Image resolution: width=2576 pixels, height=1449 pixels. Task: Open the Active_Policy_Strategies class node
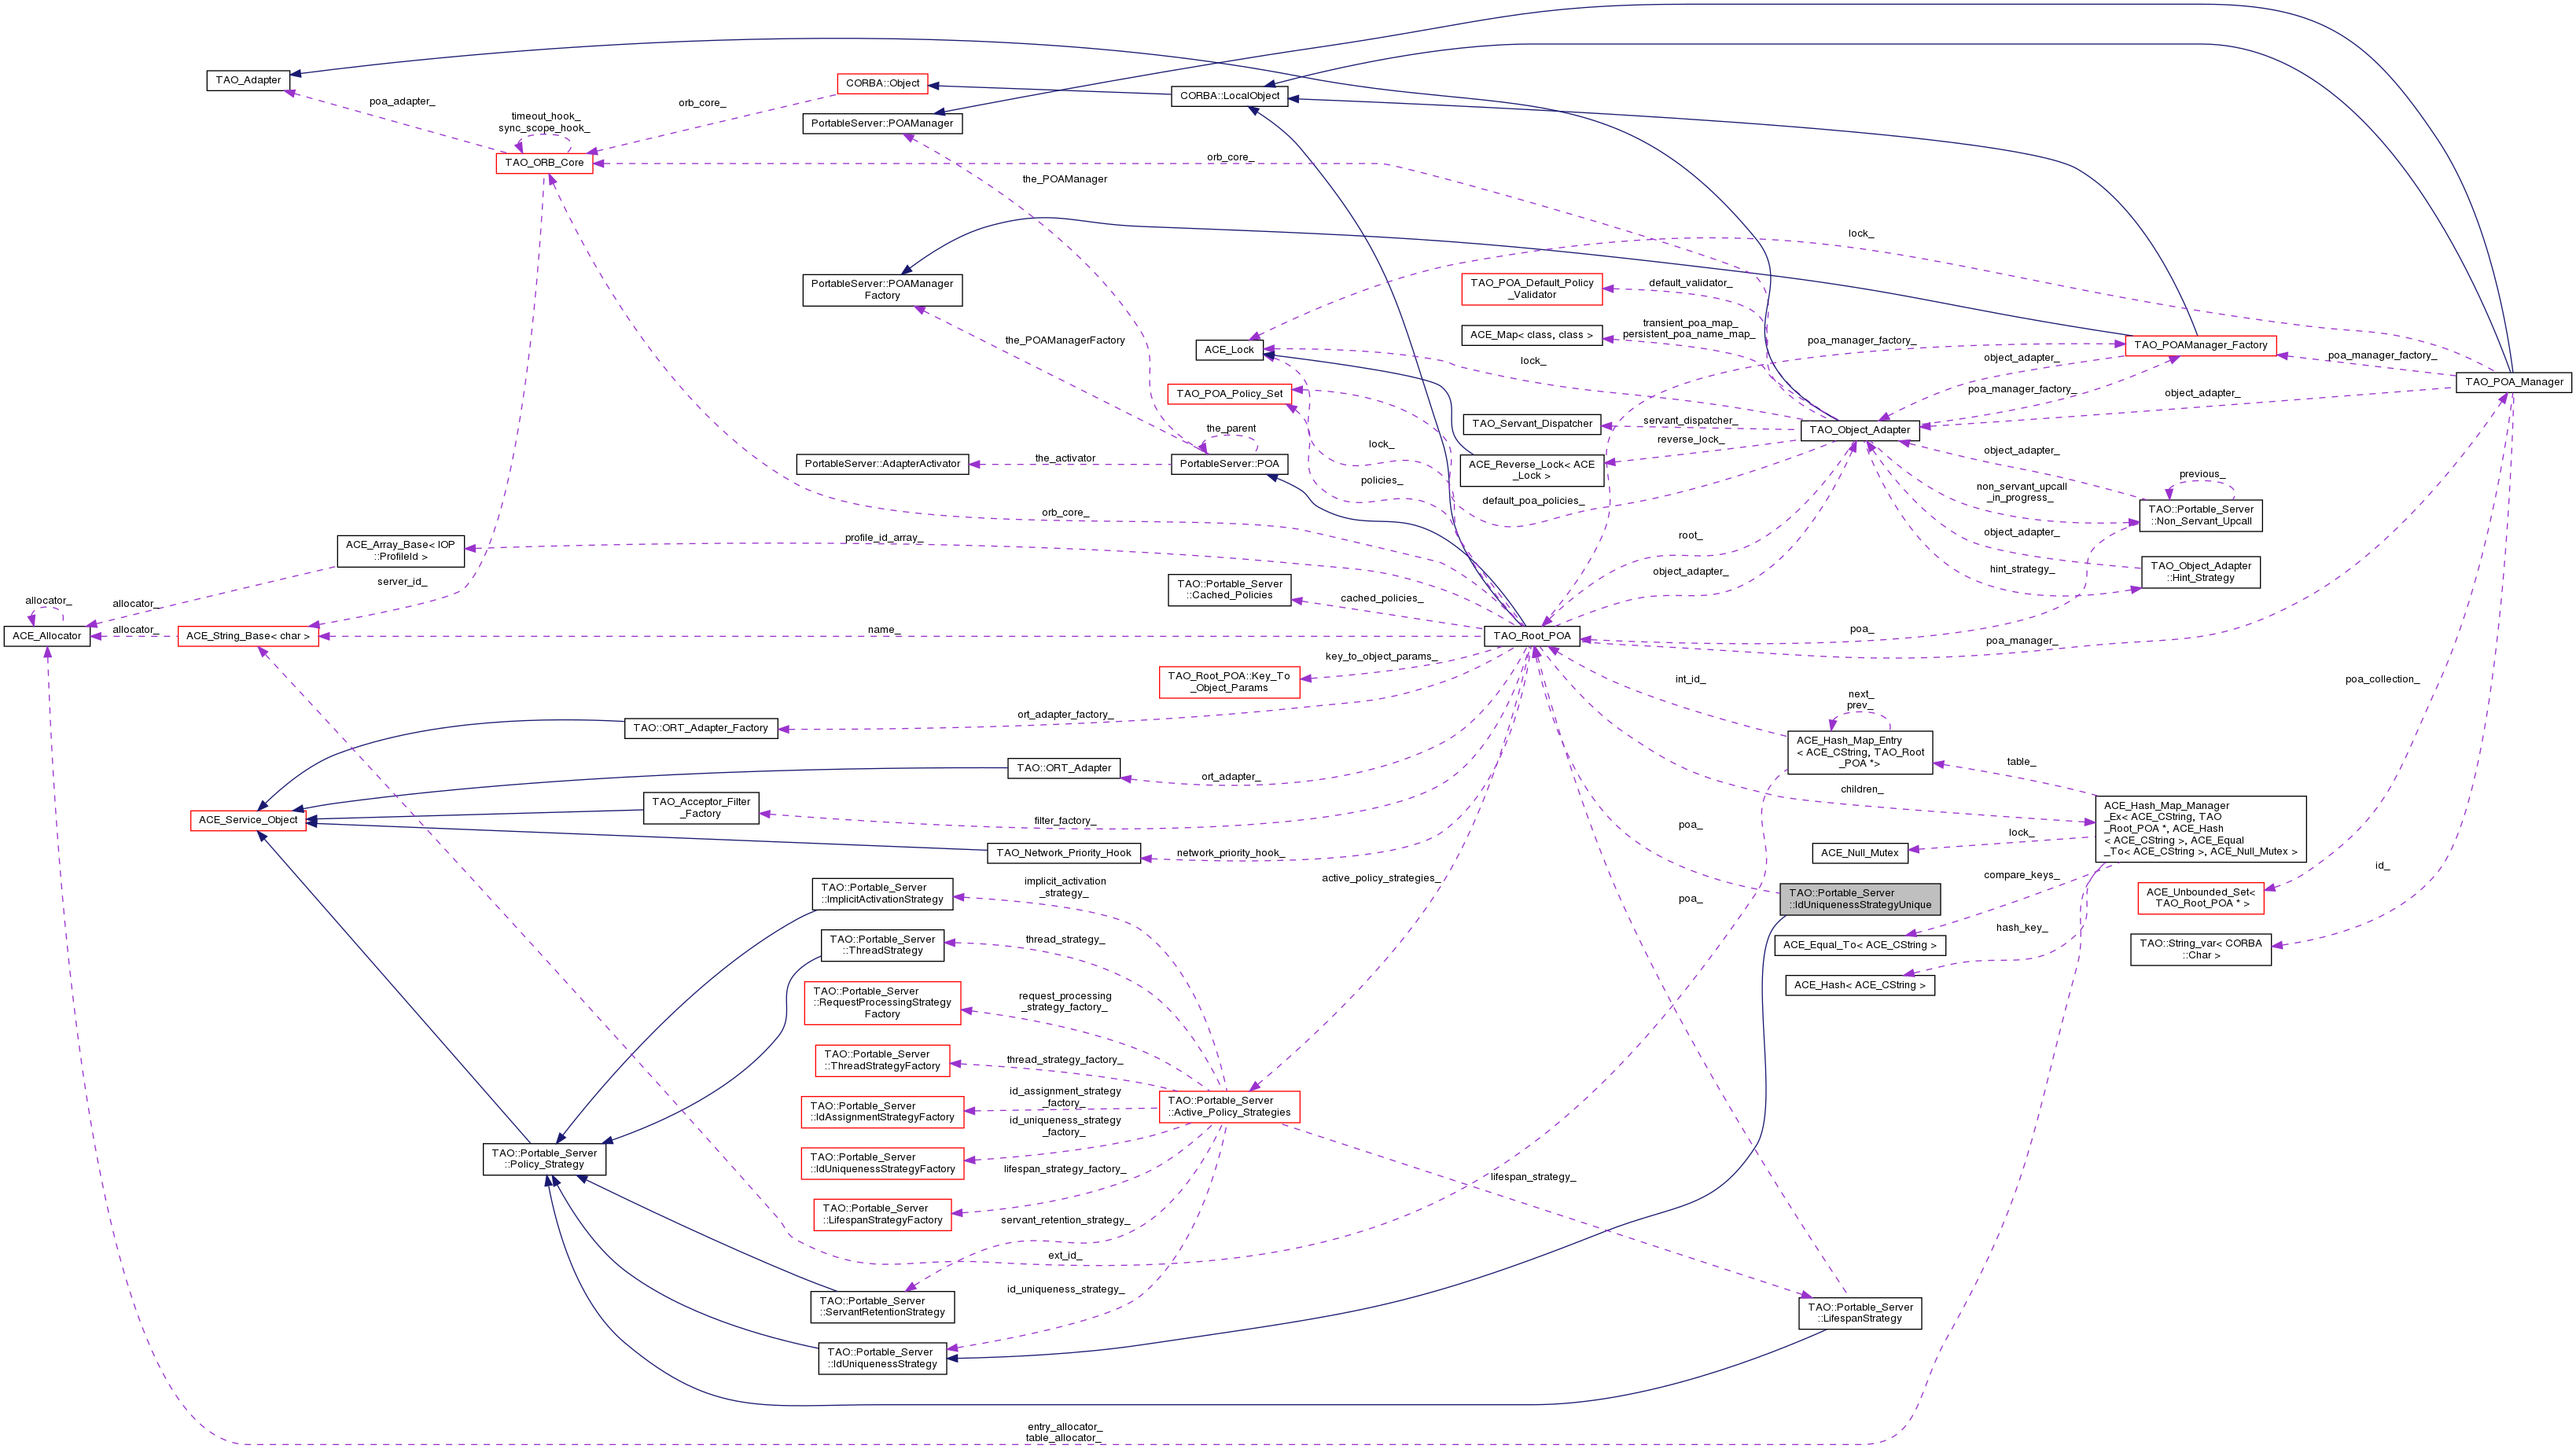tap(1229, 1106)
